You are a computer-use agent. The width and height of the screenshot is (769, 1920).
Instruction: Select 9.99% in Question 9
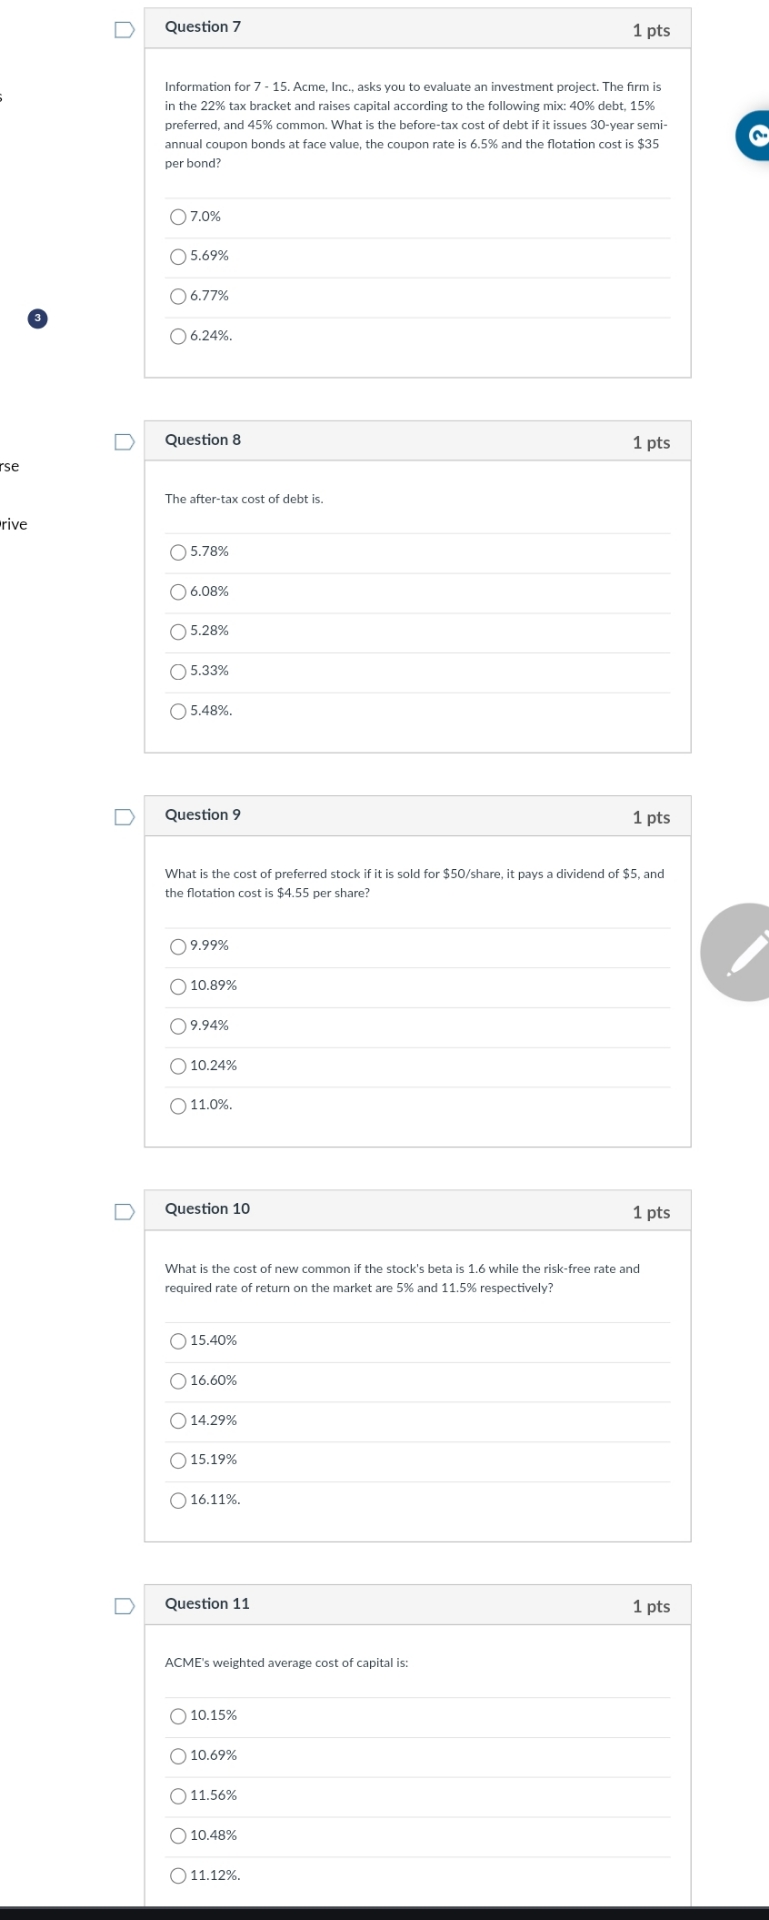click(x=176, y=945)
